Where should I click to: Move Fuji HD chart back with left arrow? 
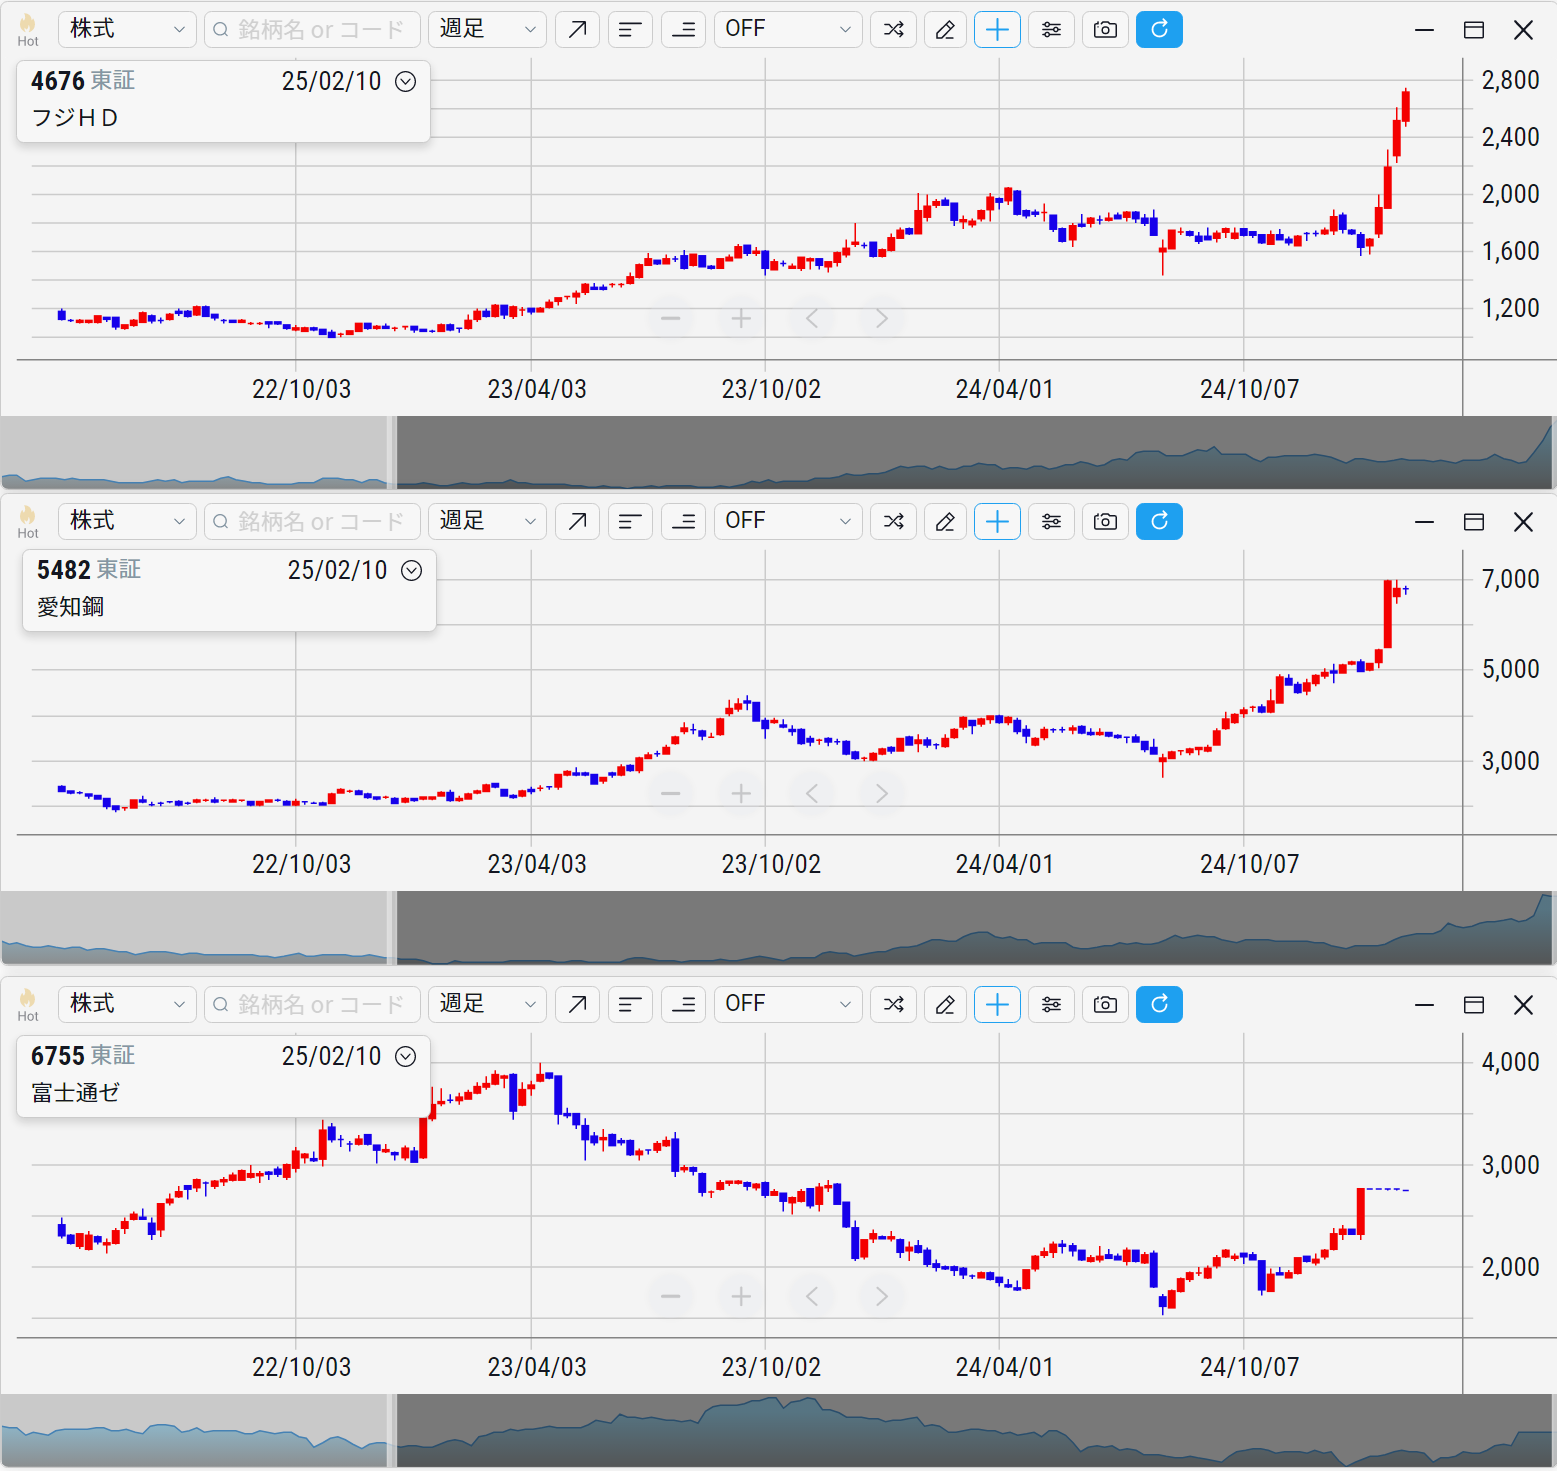point(811,319)
